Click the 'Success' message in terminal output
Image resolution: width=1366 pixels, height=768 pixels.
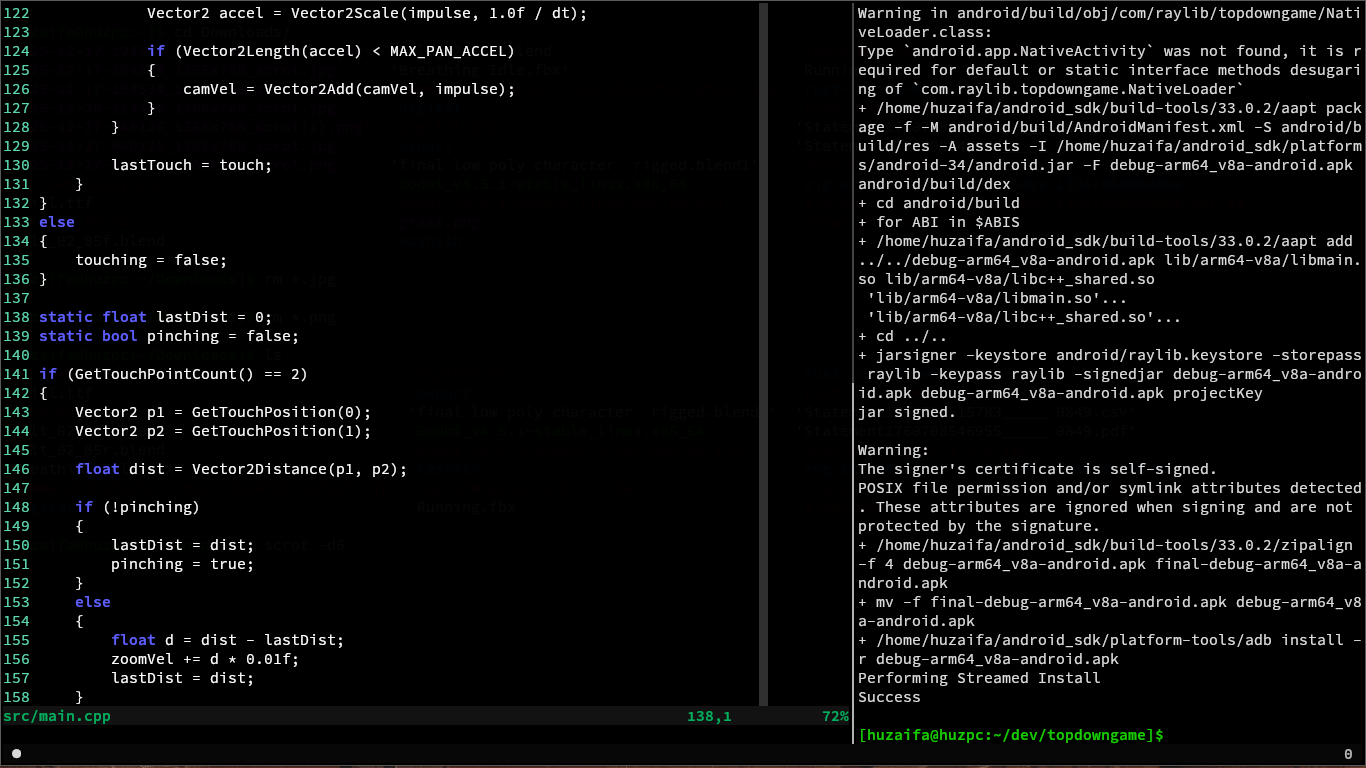pos(889,697)
